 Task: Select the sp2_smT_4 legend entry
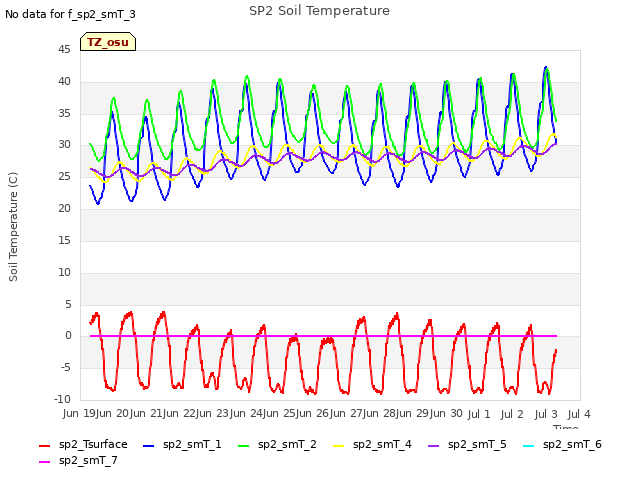pyautogui.click(x=372, y=444)
